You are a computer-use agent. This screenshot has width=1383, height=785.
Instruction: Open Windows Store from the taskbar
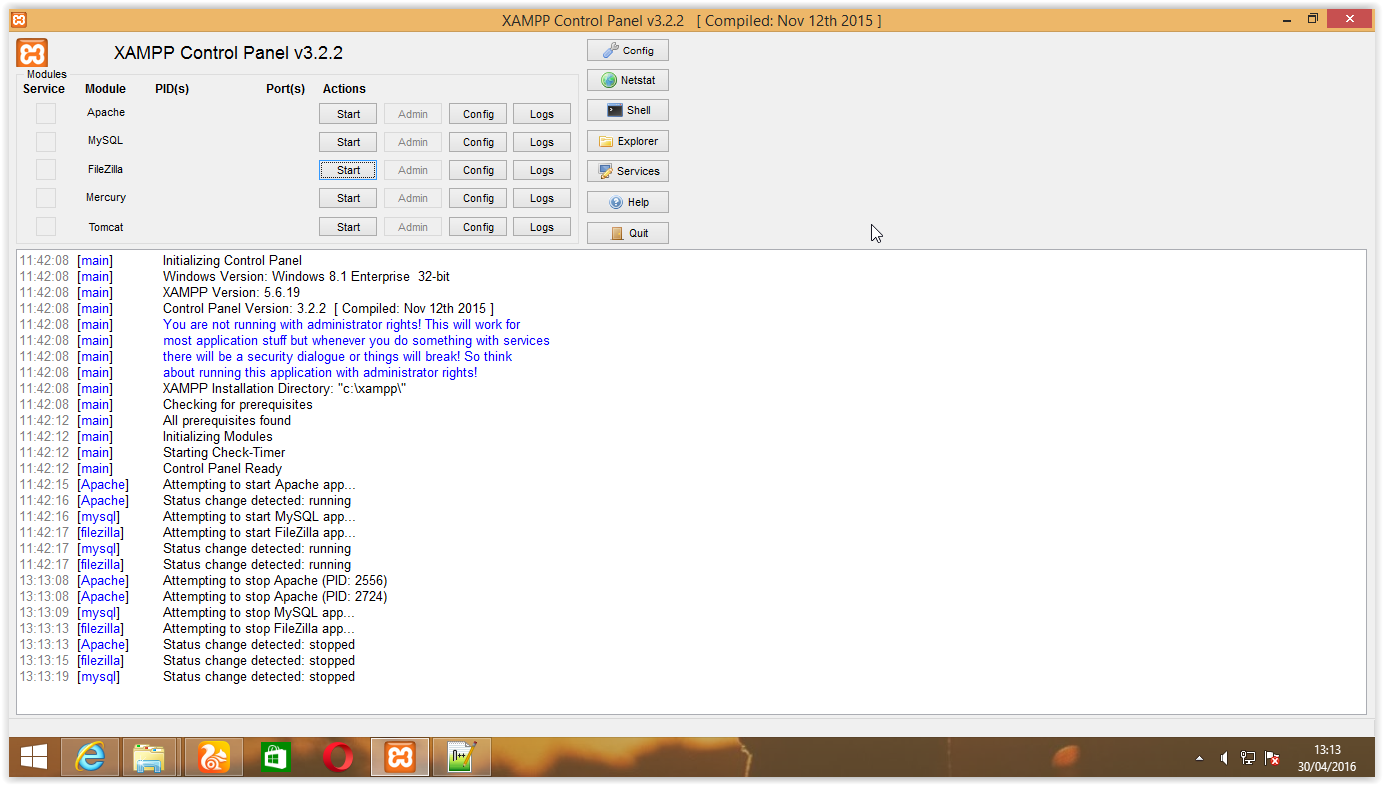click(276, 757)
